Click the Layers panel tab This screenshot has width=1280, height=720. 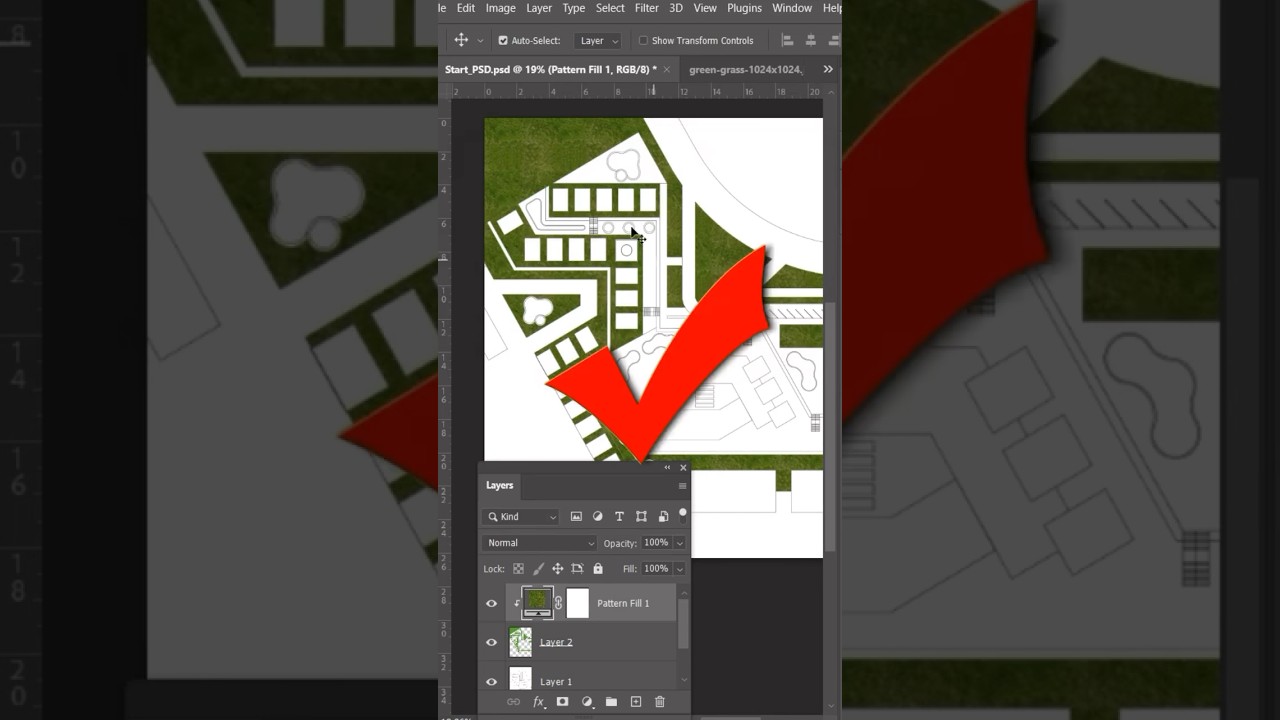pyautogui.click(x=500, y=485)
